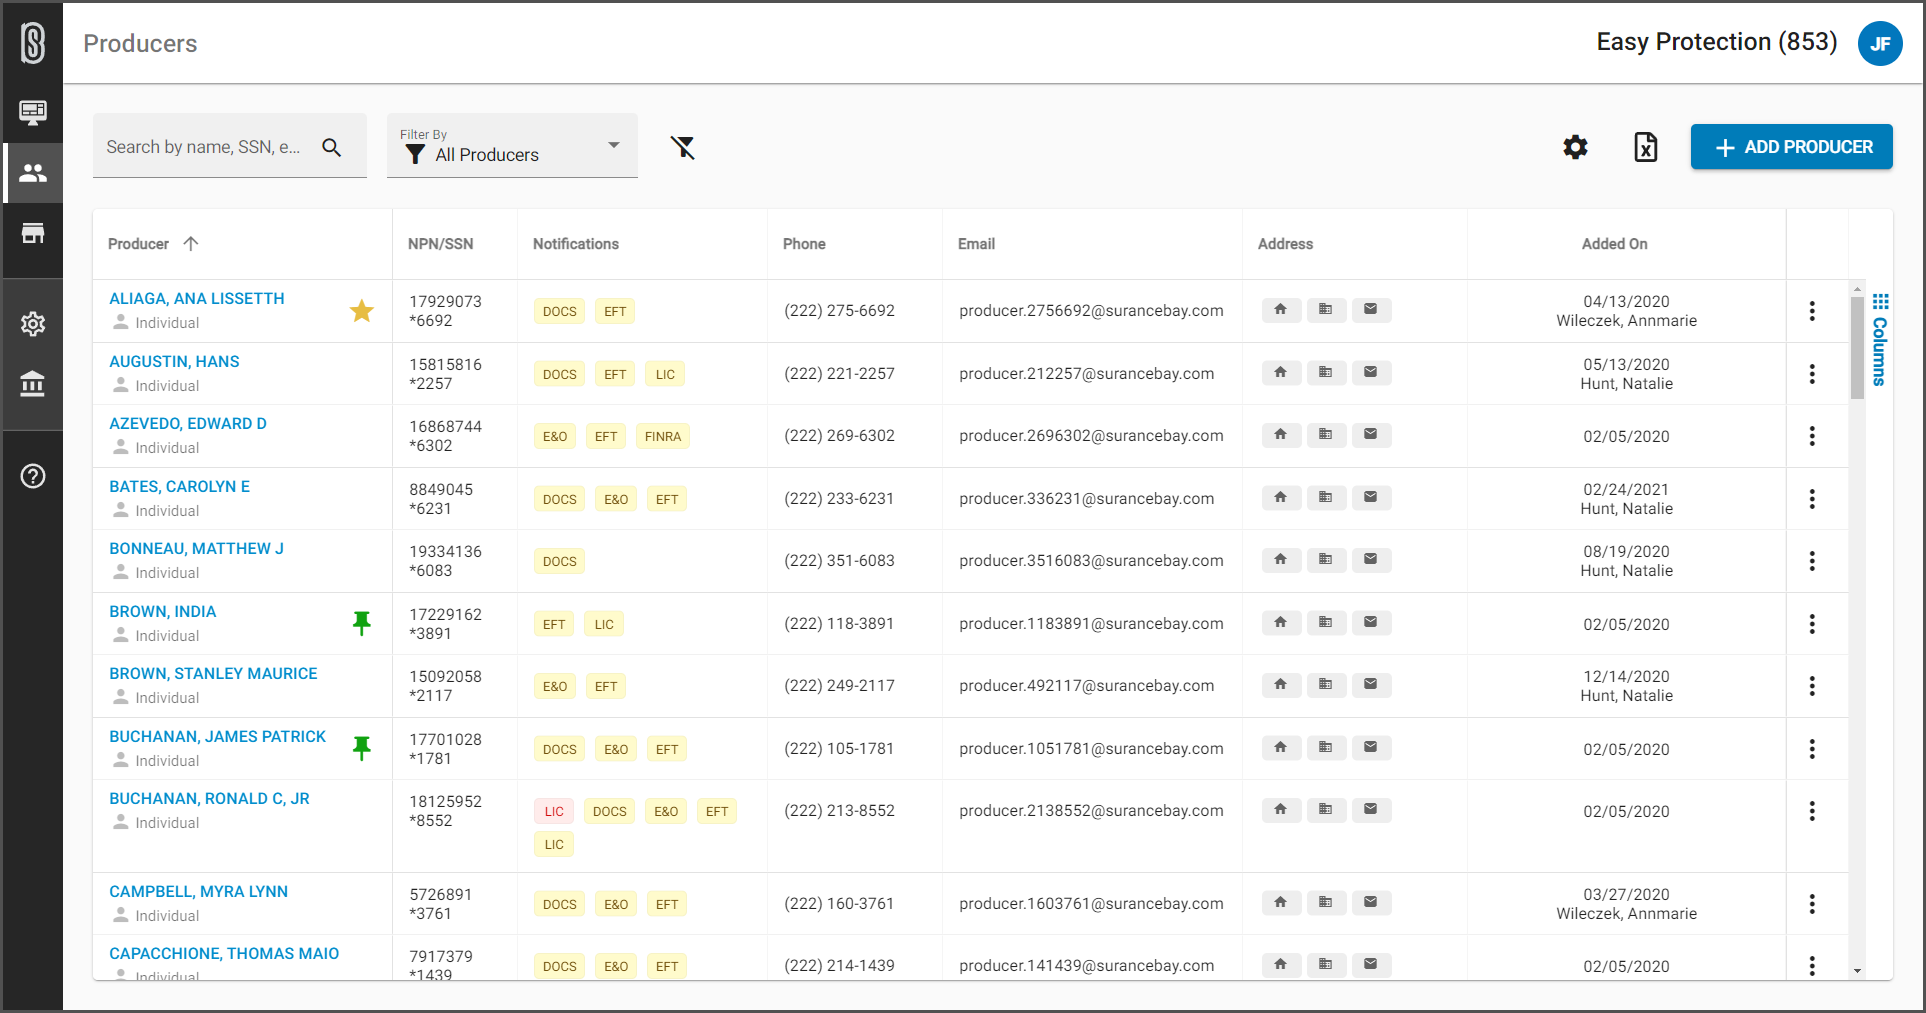1926x1013 pixels.
Task: Open row actions menu for BROWN, INDIA
Action: tap(1812, 624)
